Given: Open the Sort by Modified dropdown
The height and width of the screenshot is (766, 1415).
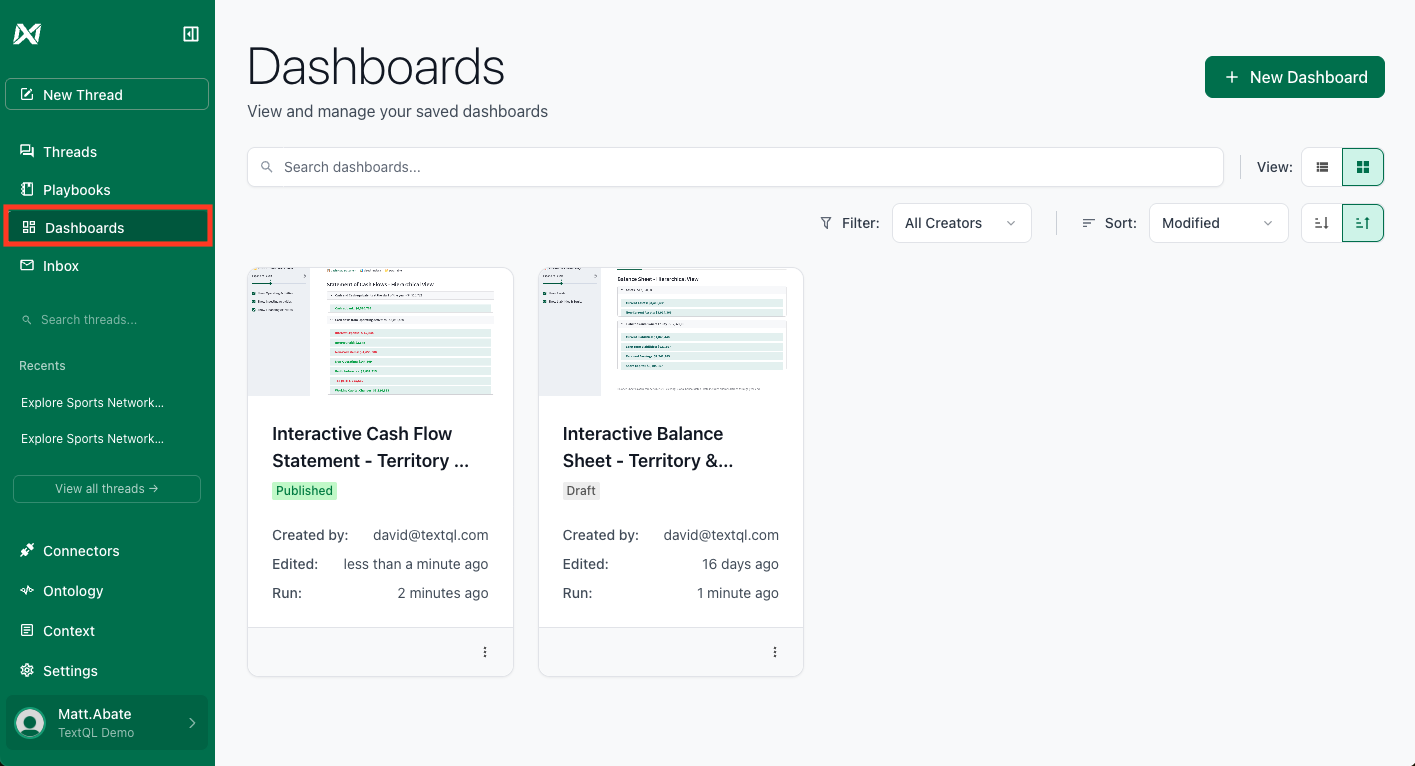Looking at the screenshot, I should (x=1218, y=222).
